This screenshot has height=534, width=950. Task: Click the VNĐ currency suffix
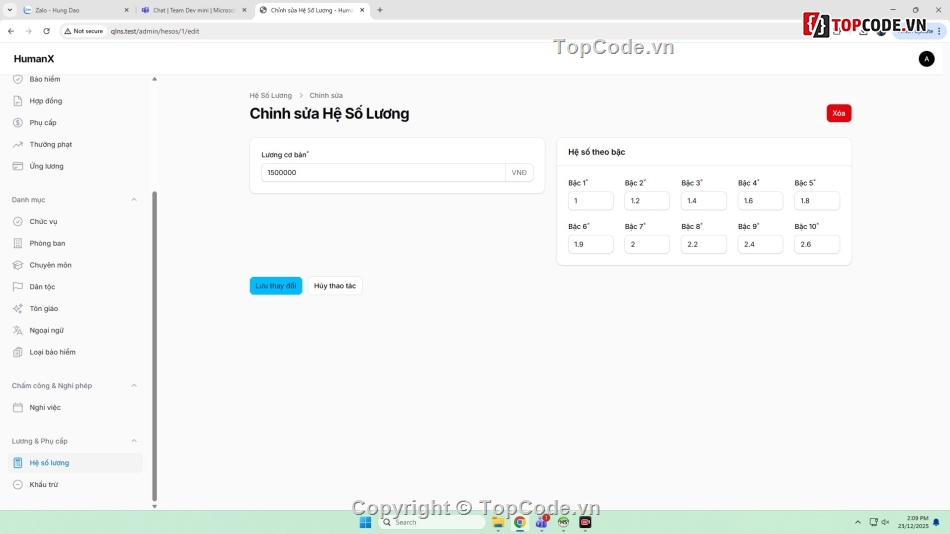click(519, 173)
